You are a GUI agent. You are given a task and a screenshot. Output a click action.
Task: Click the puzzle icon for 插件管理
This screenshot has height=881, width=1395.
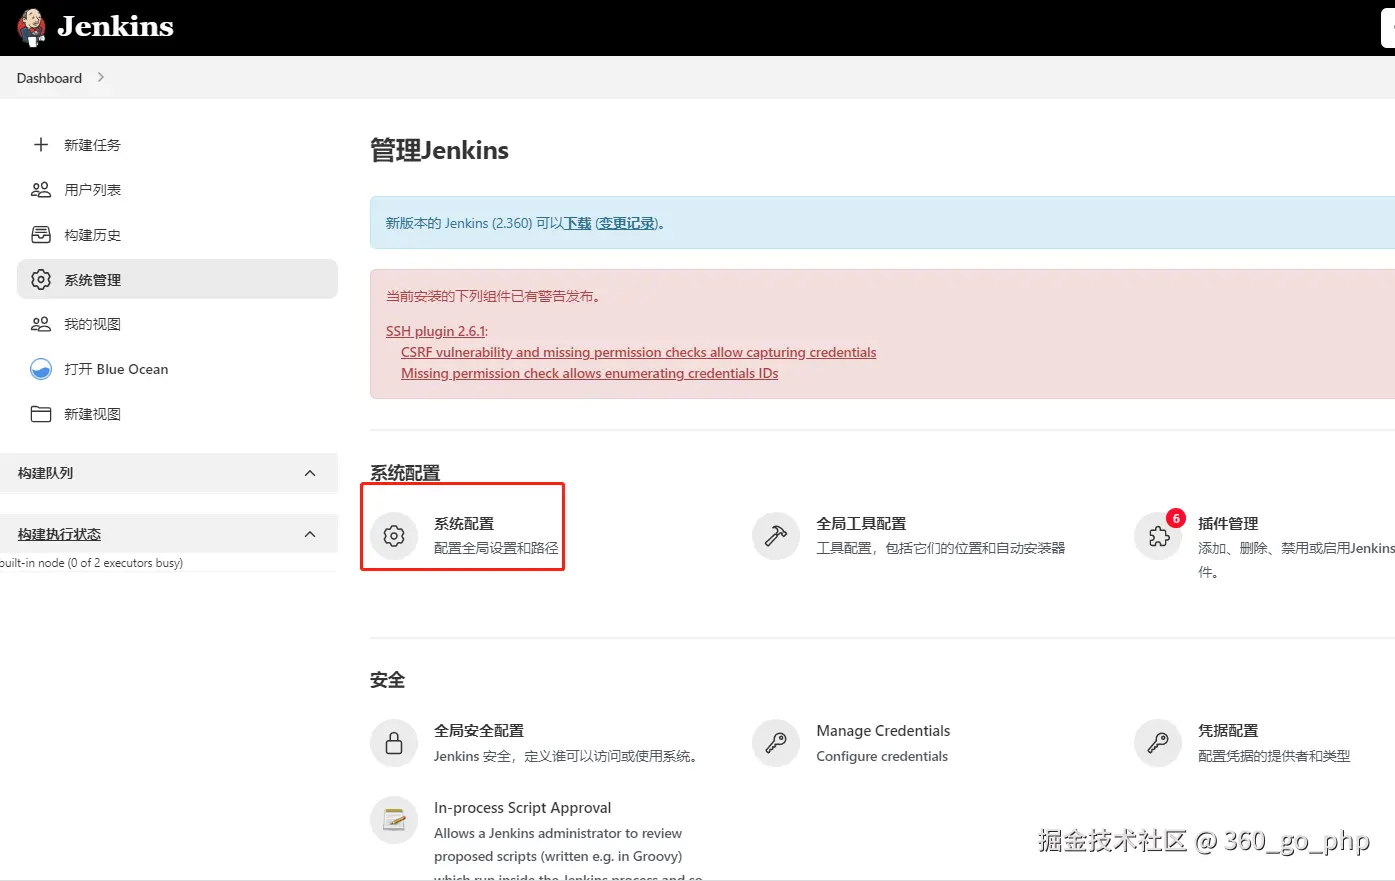click(1158, 537)
